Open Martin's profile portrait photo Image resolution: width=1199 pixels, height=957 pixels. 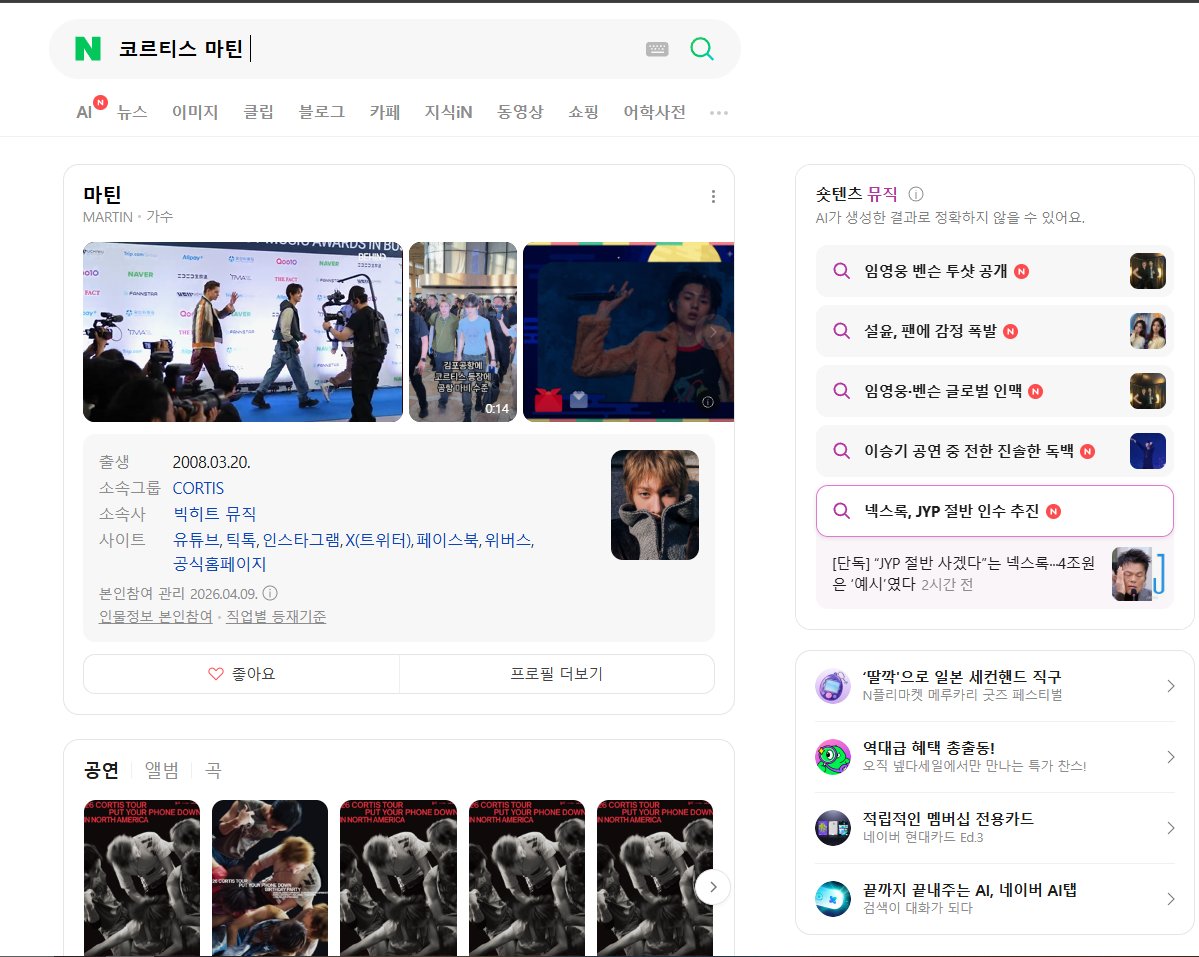tap(655, 505)
